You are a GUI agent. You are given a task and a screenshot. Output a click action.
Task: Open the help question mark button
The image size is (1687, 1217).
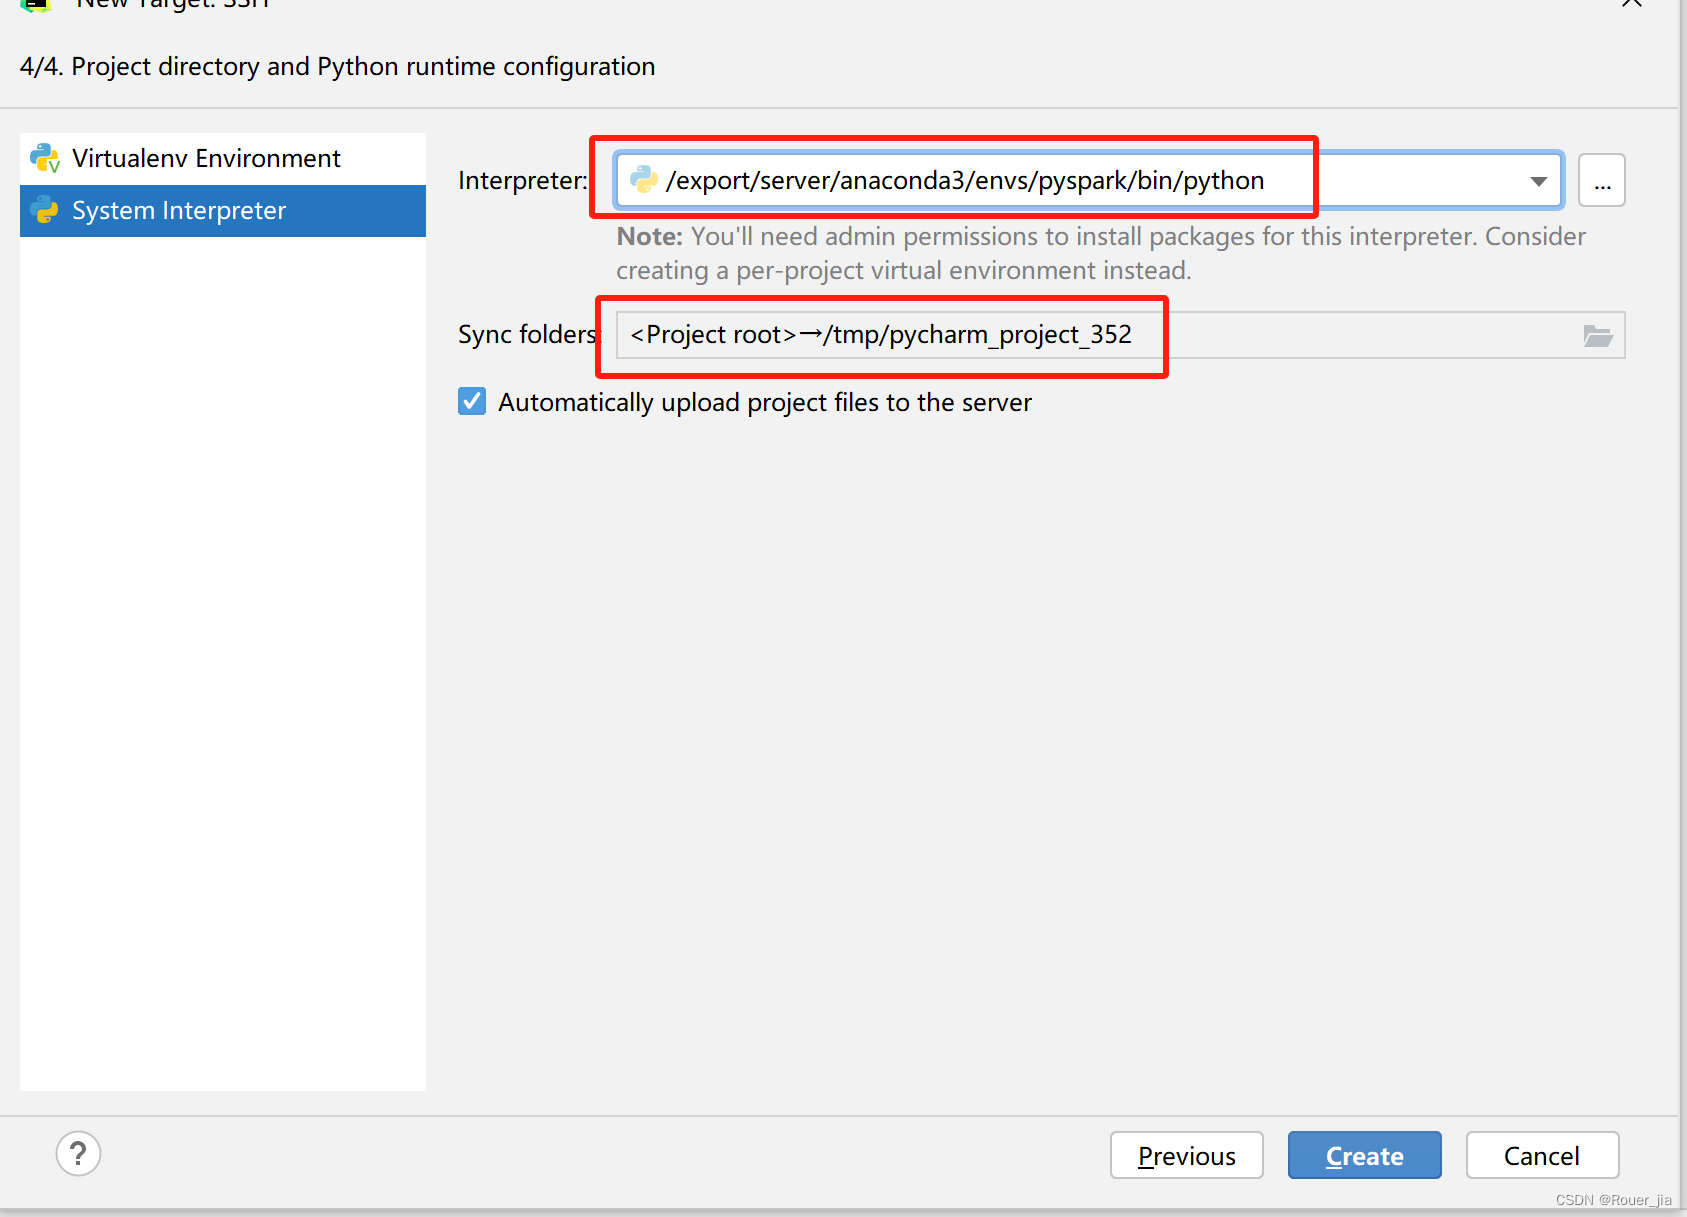tap(78, 1154)
